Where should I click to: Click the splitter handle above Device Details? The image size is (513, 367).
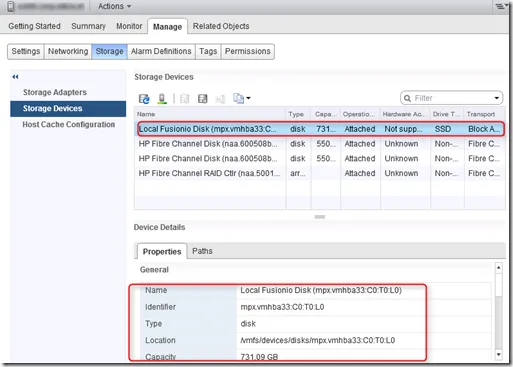click(320, 217)
